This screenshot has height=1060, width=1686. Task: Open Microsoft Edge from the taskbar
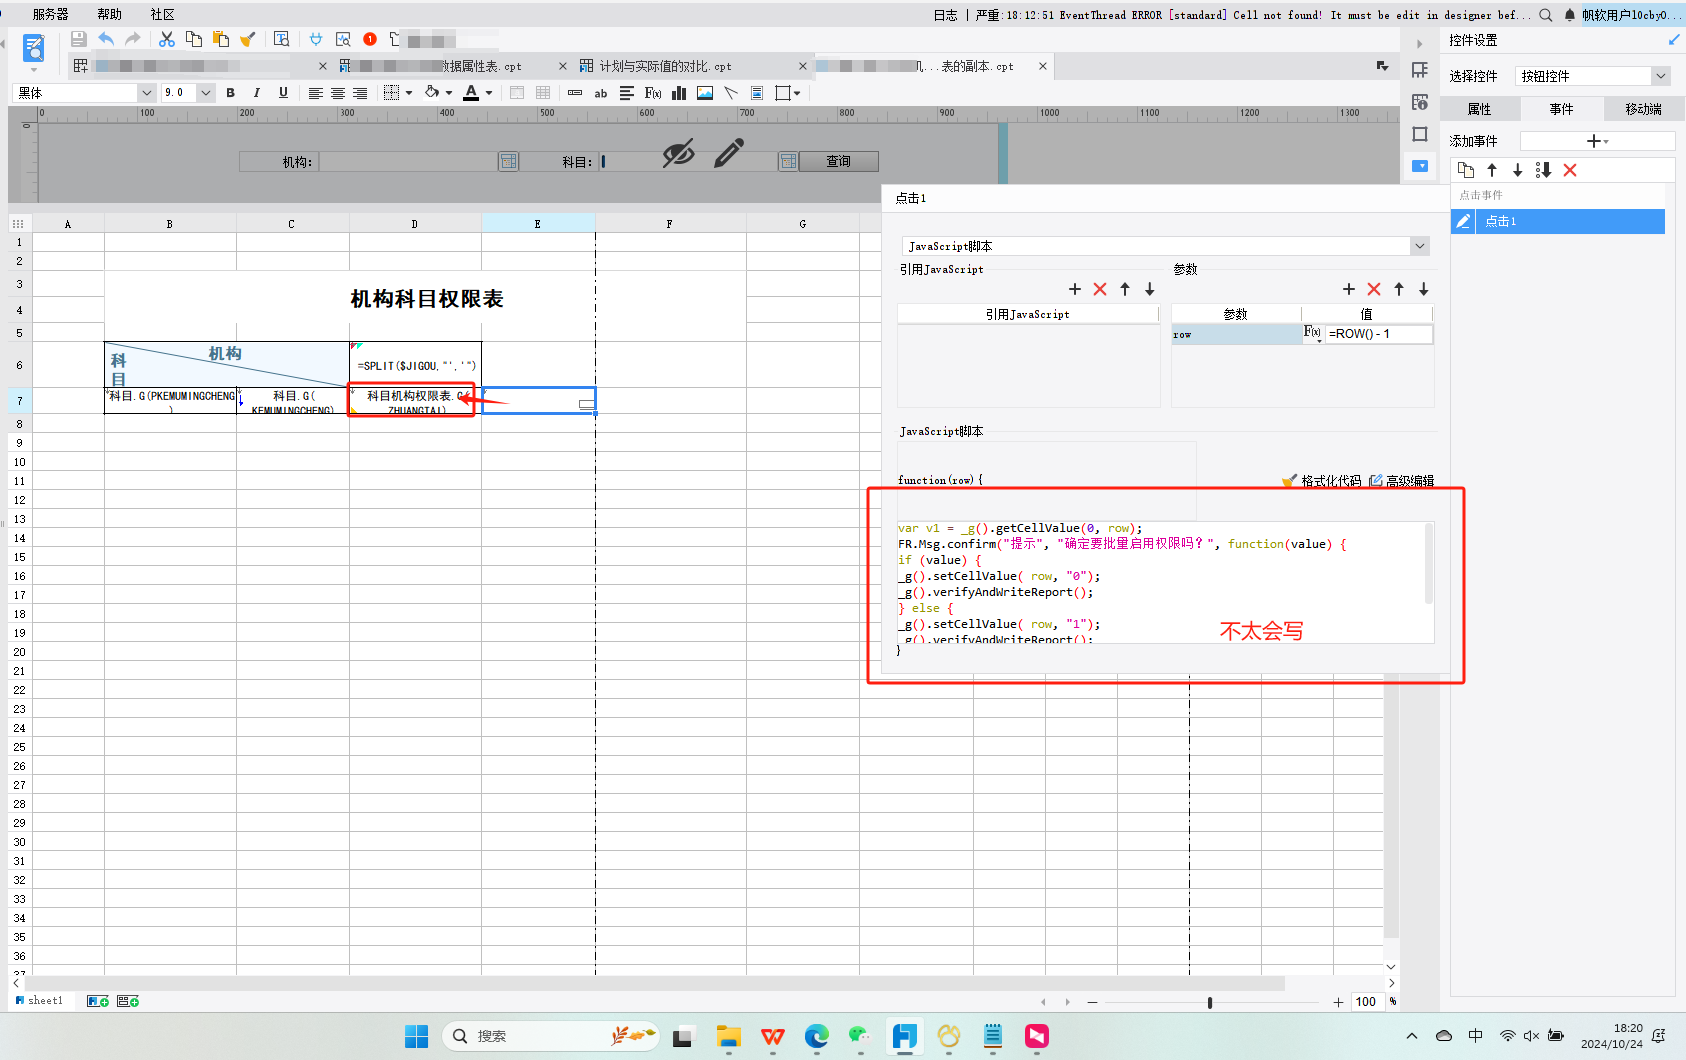817,1036
